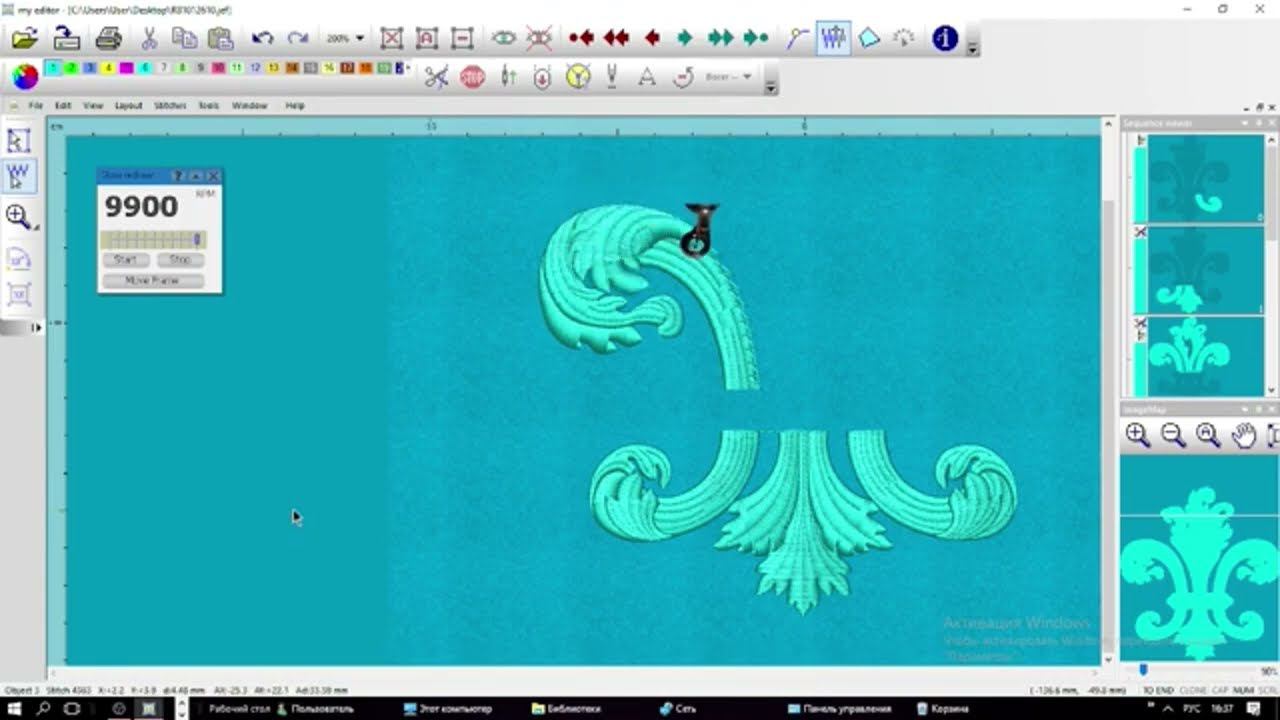Jump to last stitch with green arrow-dot

755,39
